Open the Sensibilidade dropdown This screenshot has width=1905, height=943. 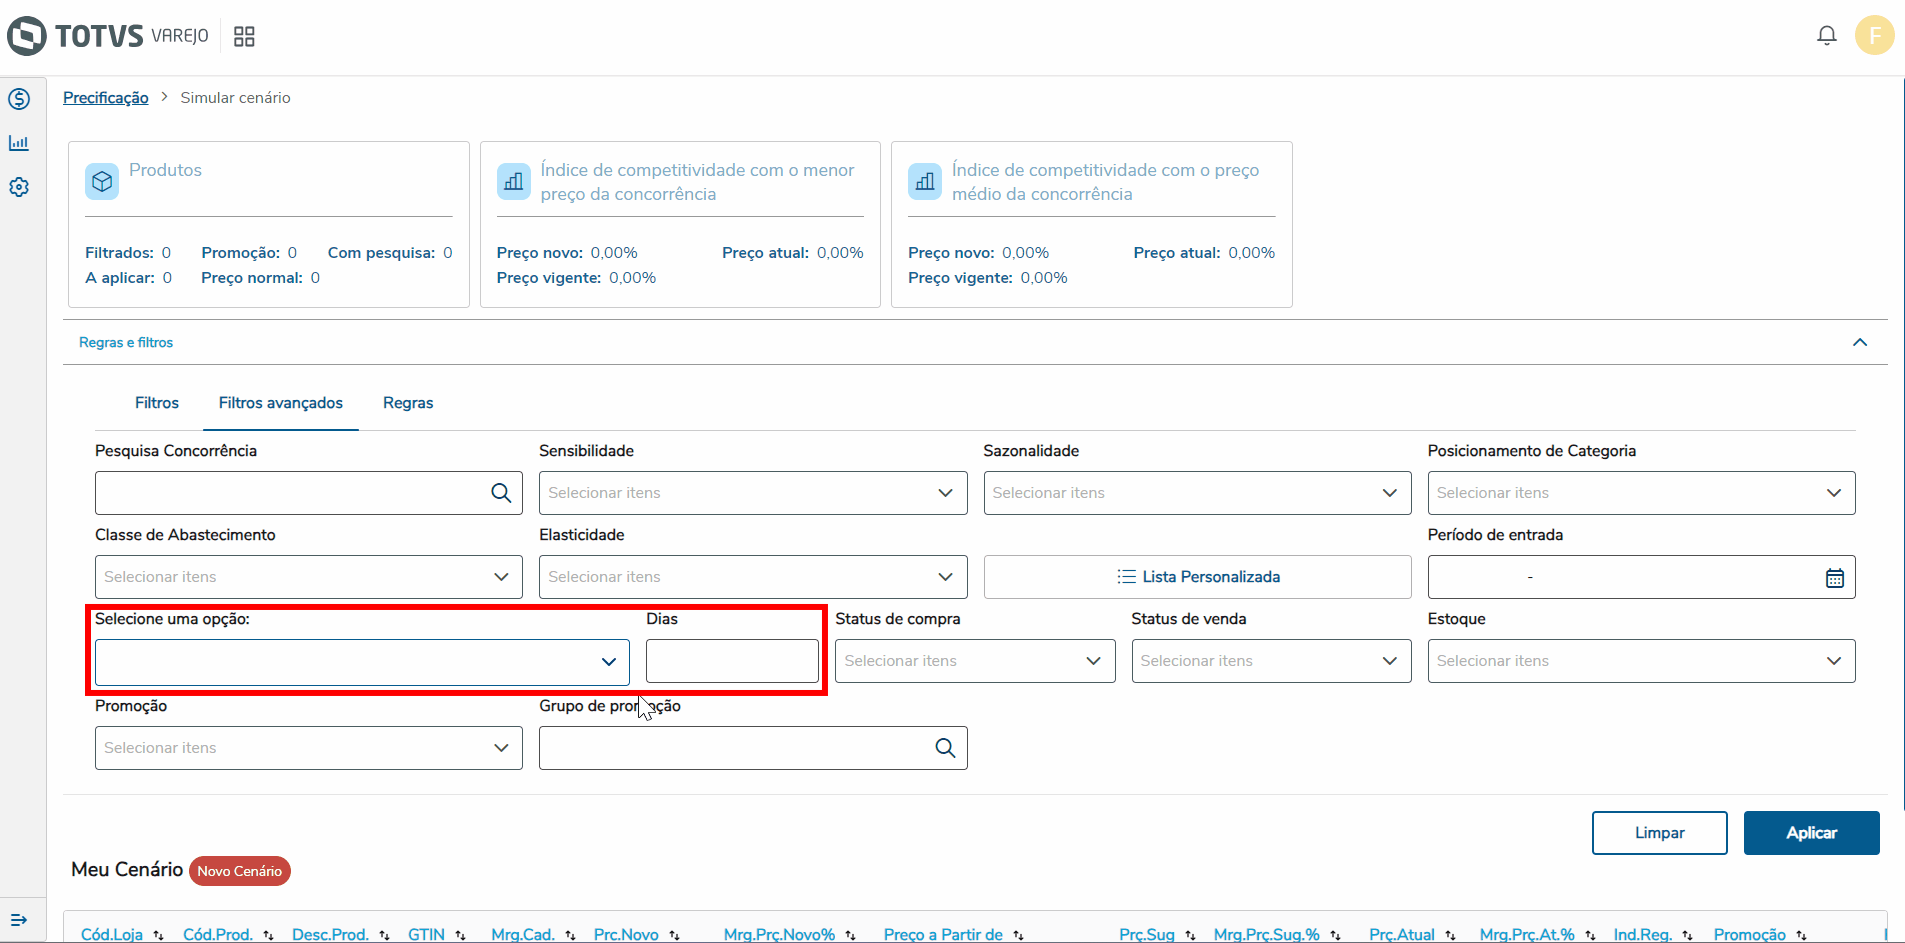pos(752,493)
